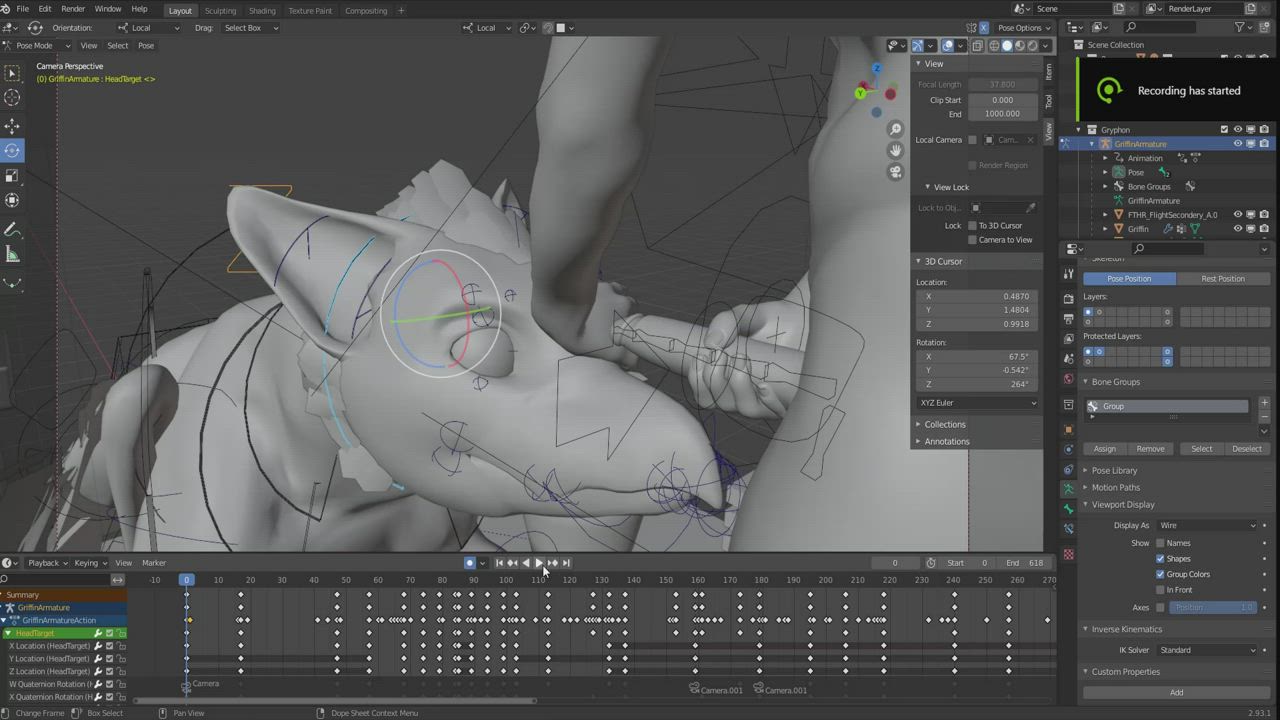Click the zoom magnifier viewport icon
The width and height of the screenshot is (1280, 720).
[895, 129]
